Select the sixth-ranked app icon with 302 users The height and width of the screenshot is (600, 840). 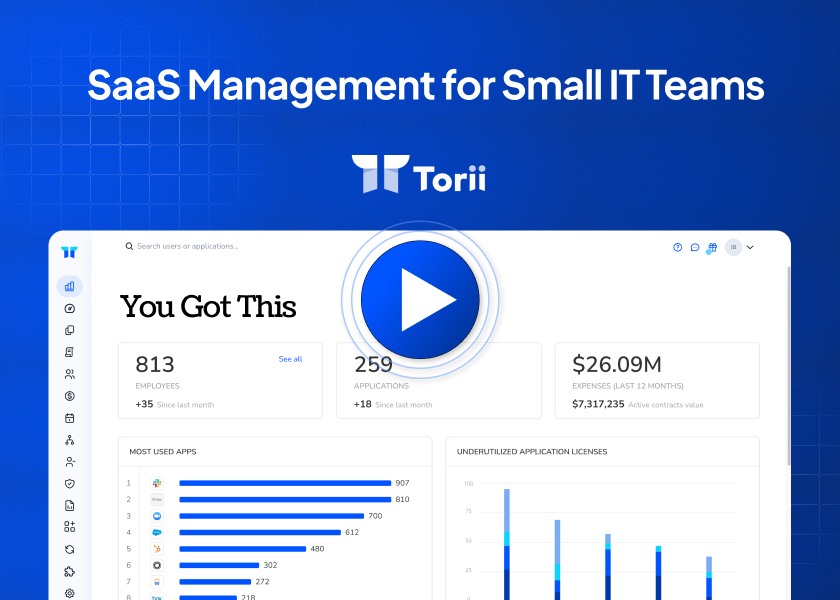click(157, 565)
